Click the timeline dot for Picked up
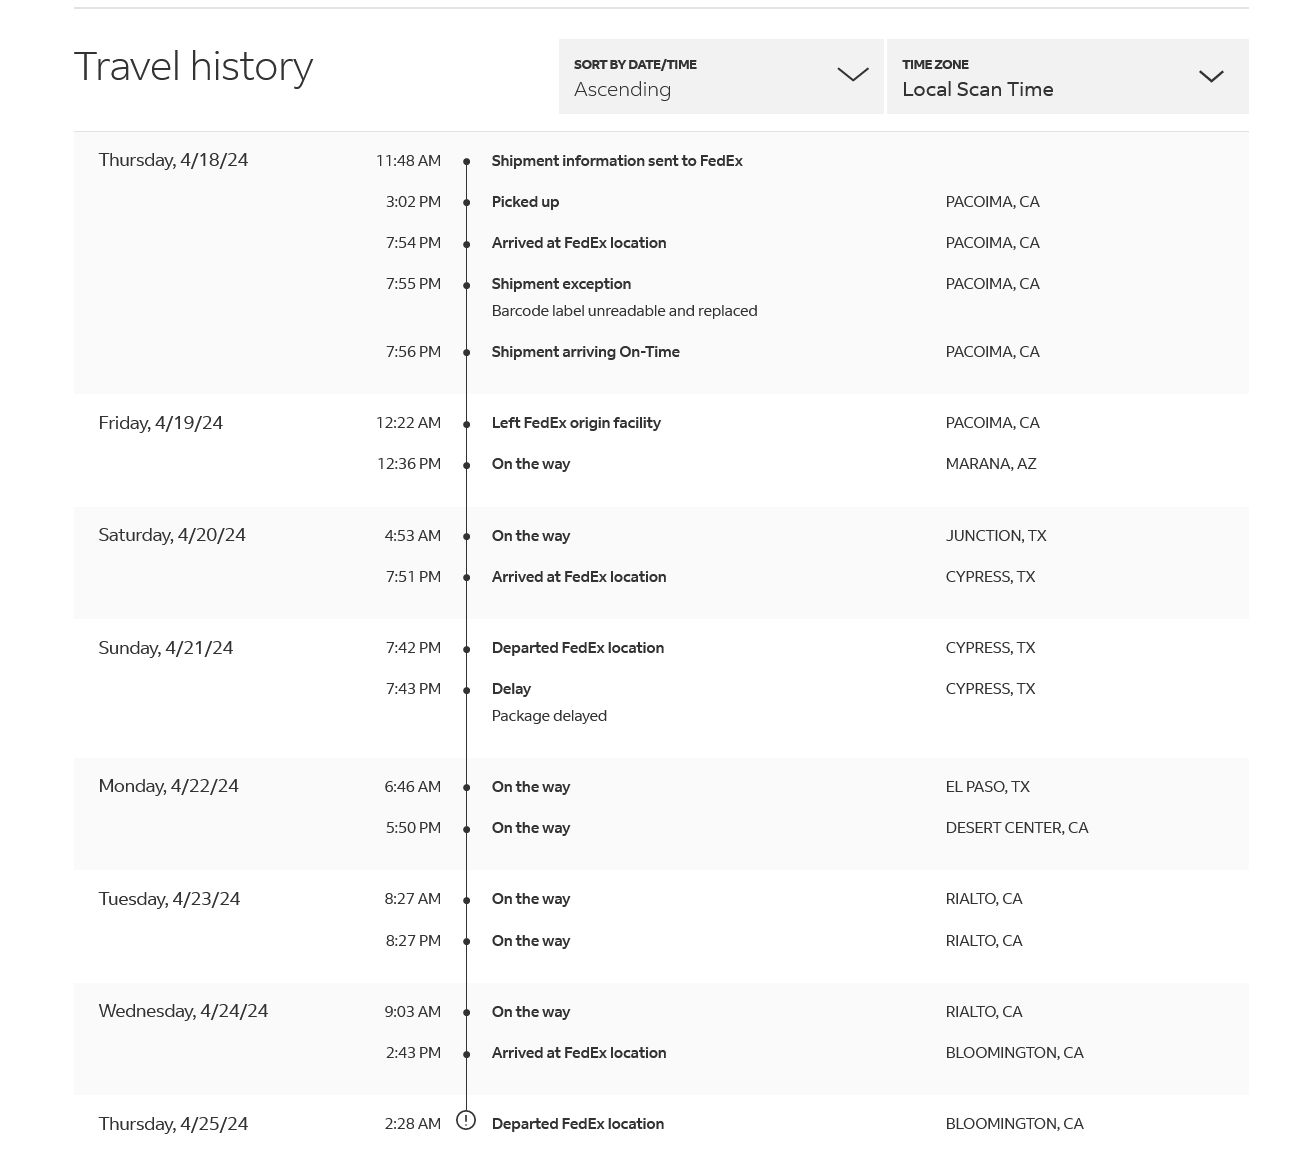 [x=466, y=203]
